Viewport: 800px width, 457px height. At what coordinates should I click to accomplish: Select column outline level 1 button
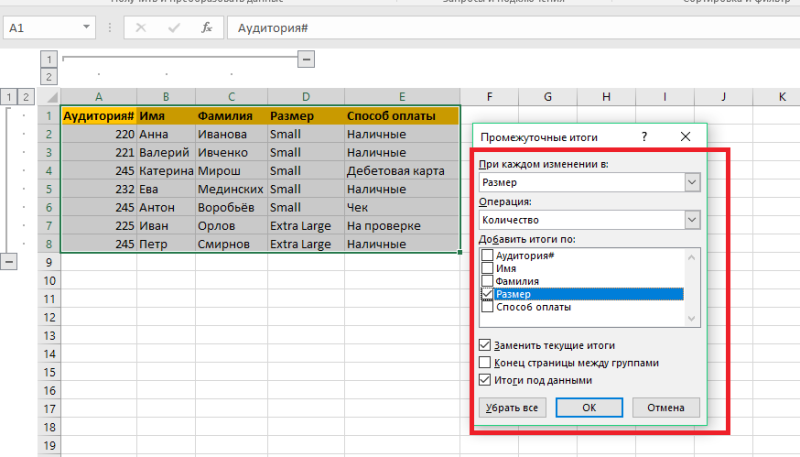click(x=49, y=59)
